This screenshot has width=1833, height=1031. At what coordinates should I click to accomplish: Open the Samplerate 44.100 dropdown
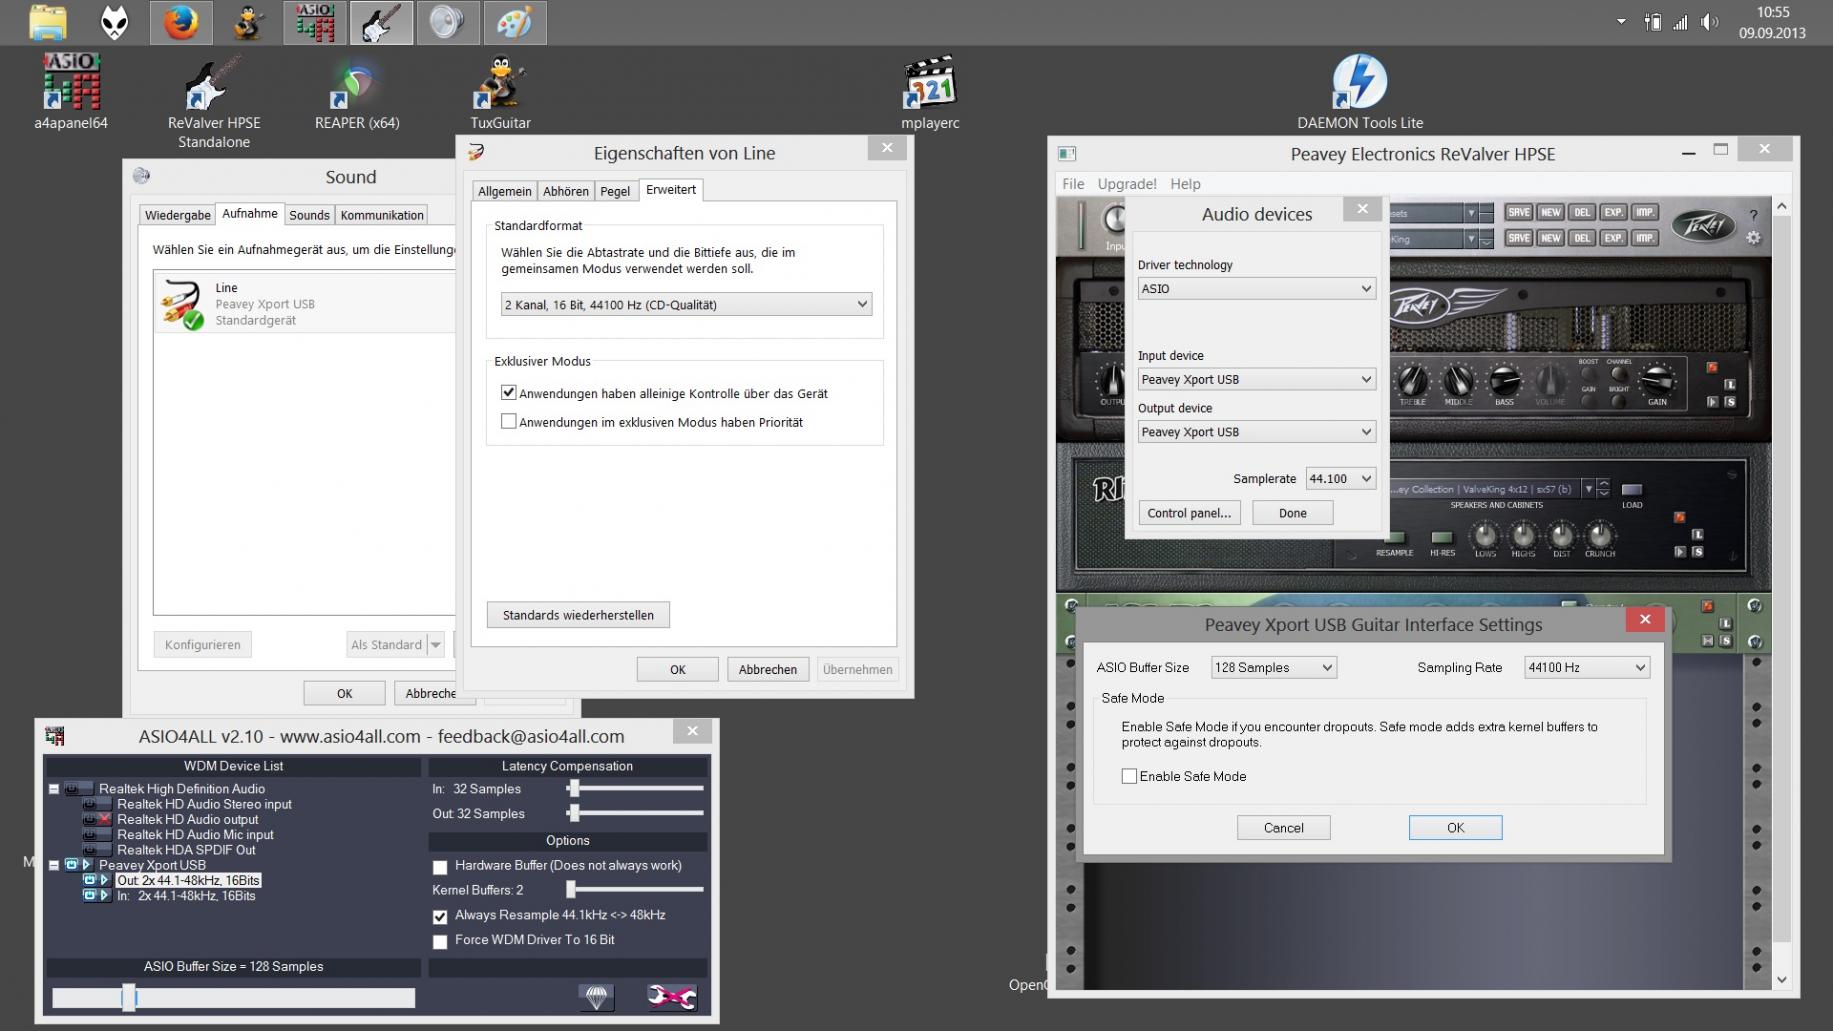[x=1340, y=479]
